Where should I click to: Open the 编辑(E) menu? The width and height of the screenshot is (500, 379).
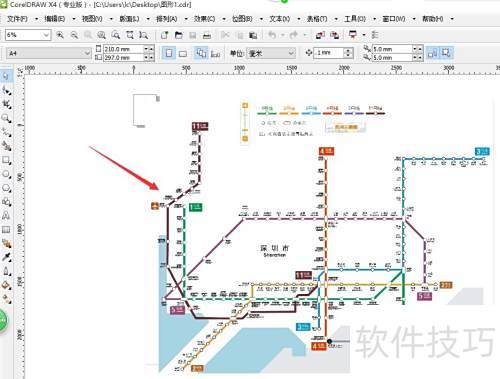point(55,19)
